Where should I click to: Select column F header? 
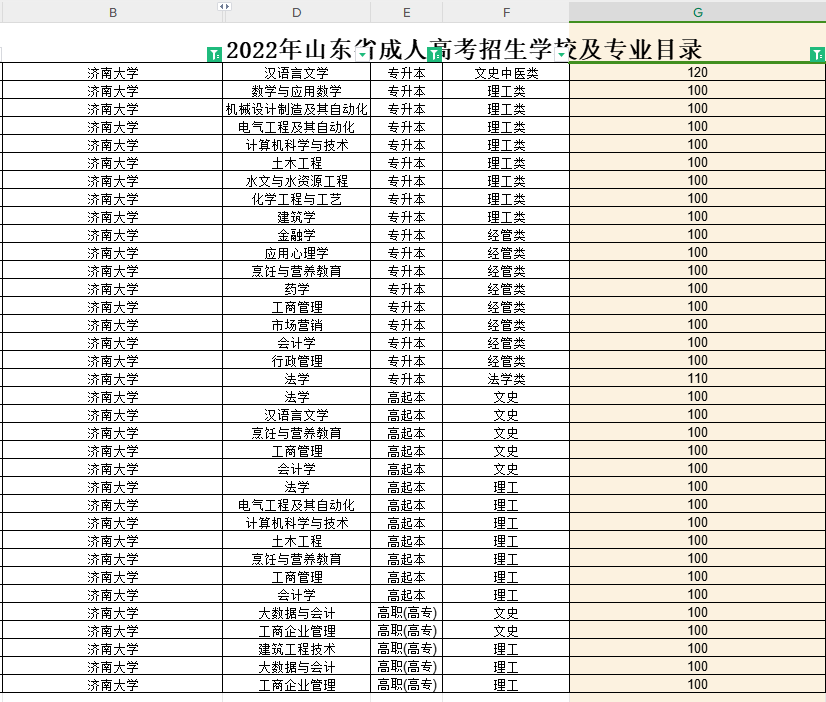506,12
